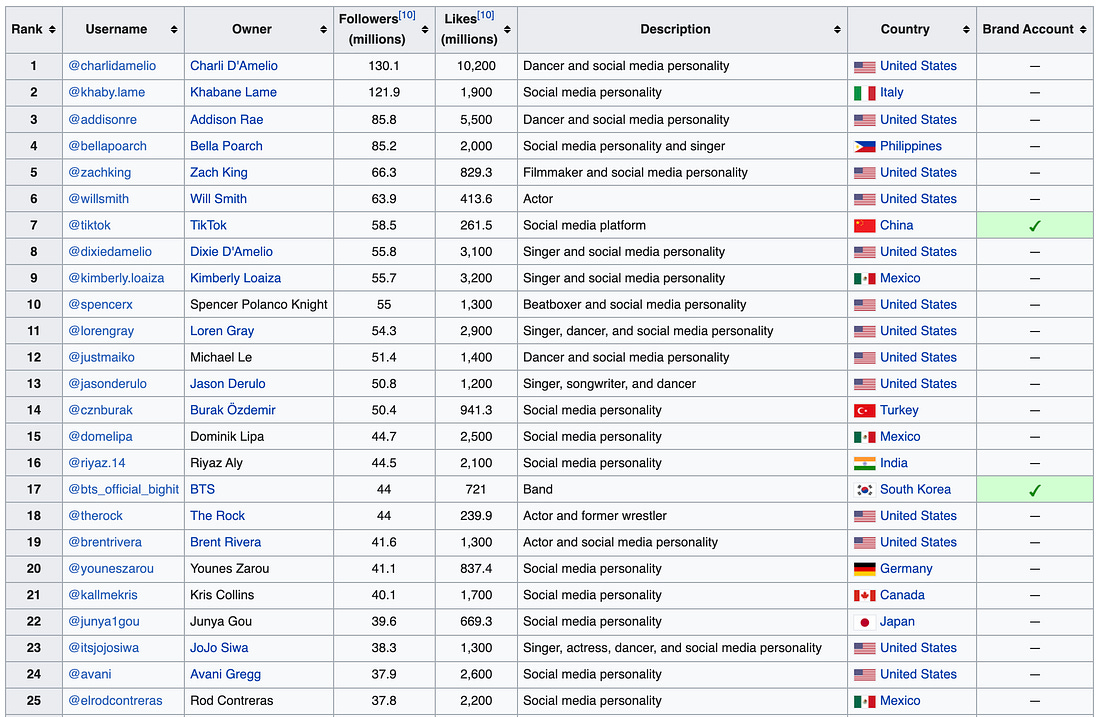
Task: Click owner name Spencer Polanco Knight
Action: tap(259, 304)
